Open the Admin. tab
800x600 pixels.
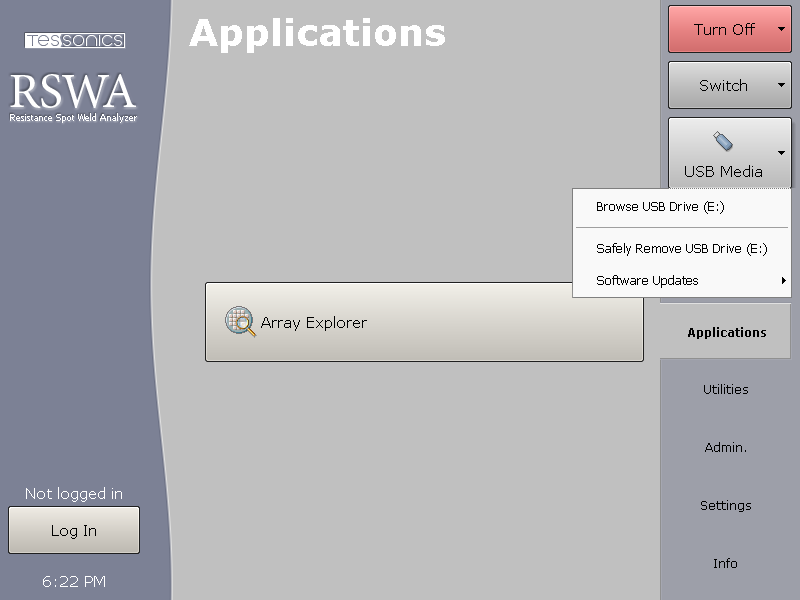725,447
